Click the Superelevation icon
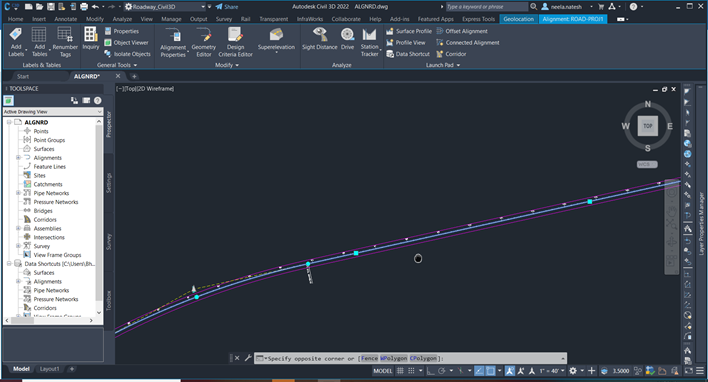This screenshot has height=382, width=708. [x=276, y=39]
